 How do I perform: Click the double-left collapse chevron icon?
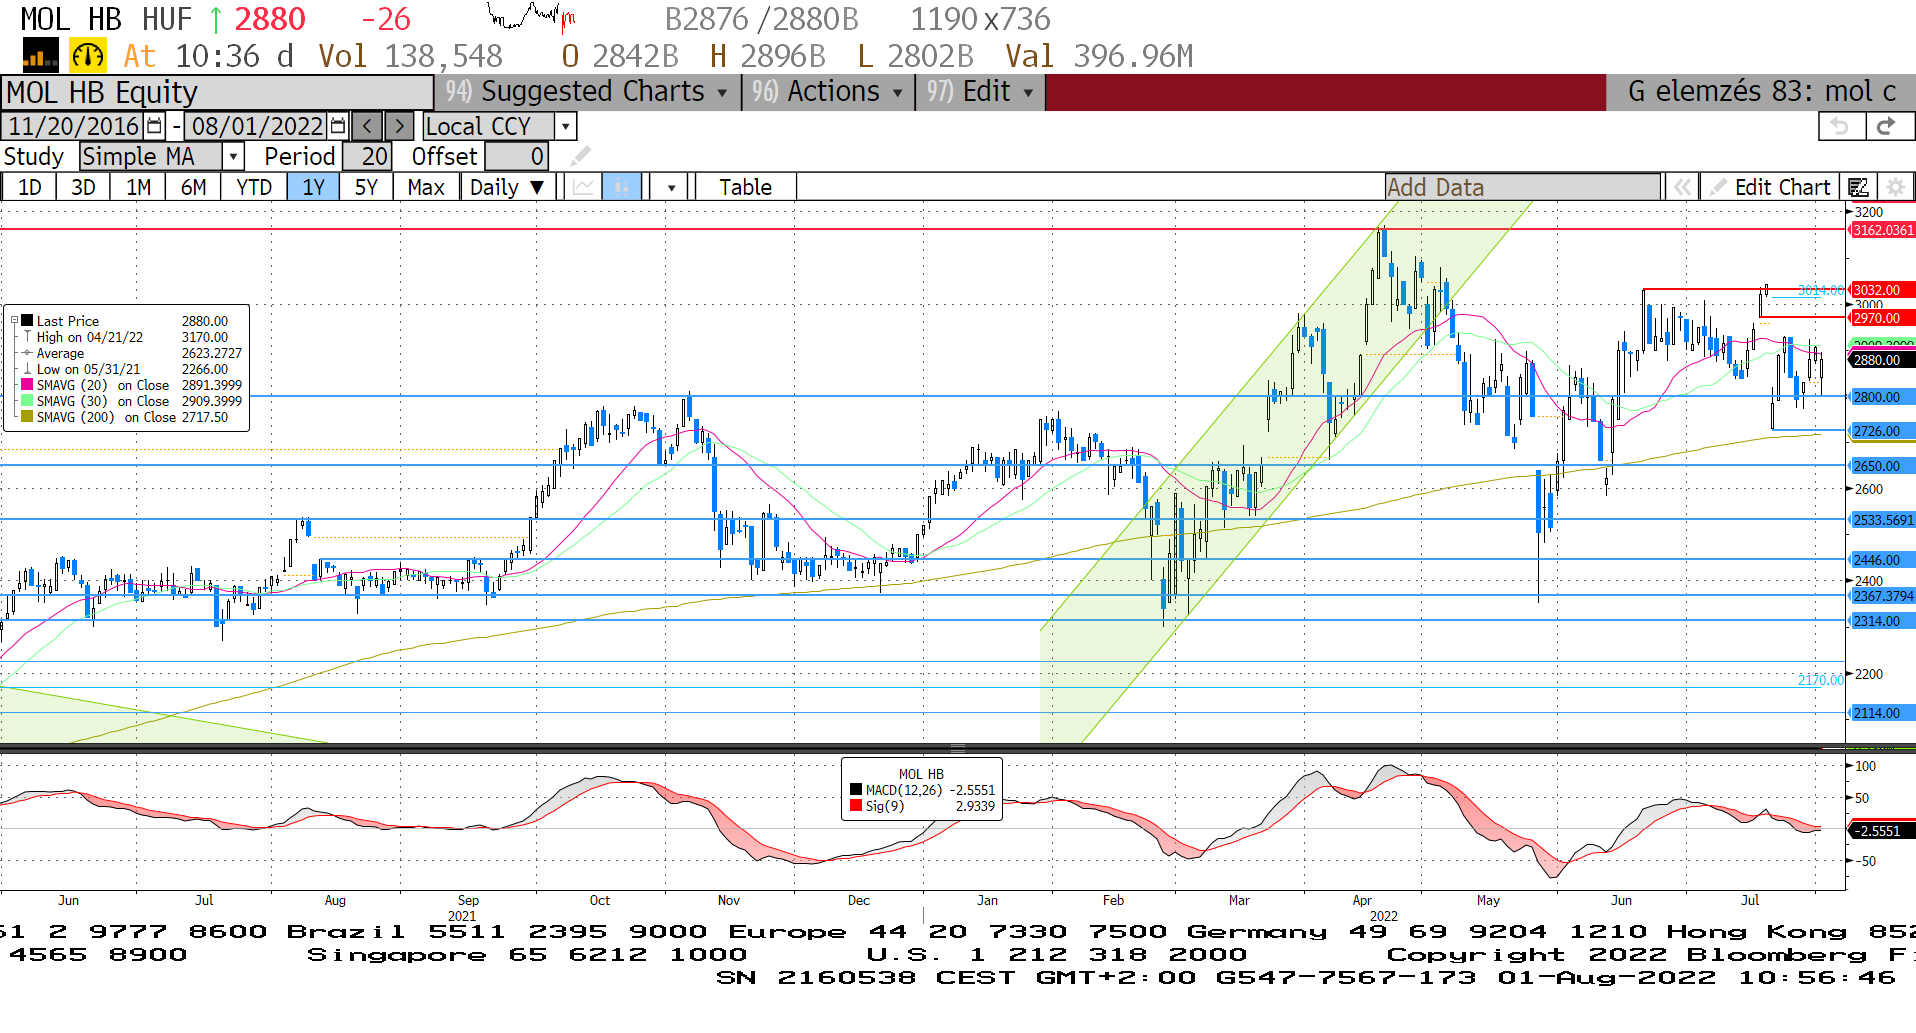1682,187
